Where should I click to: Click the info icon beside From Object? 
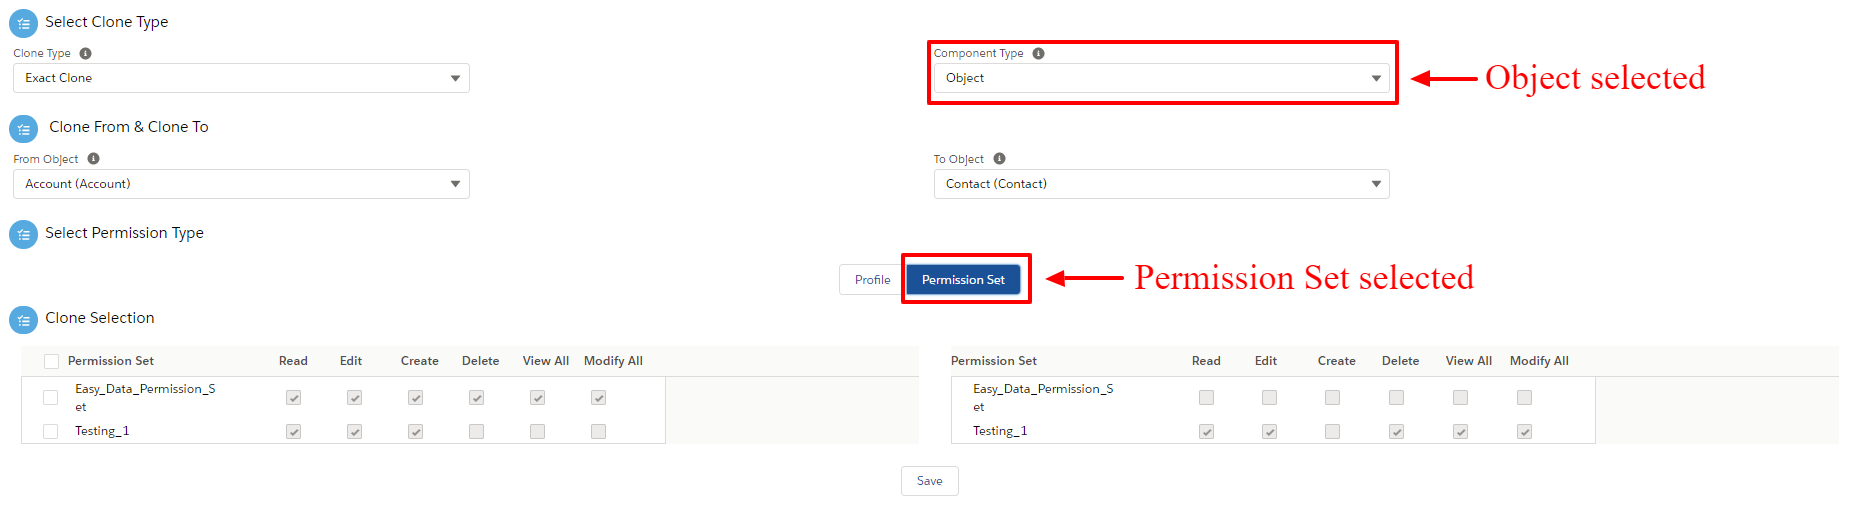click(x=93, y=159)
